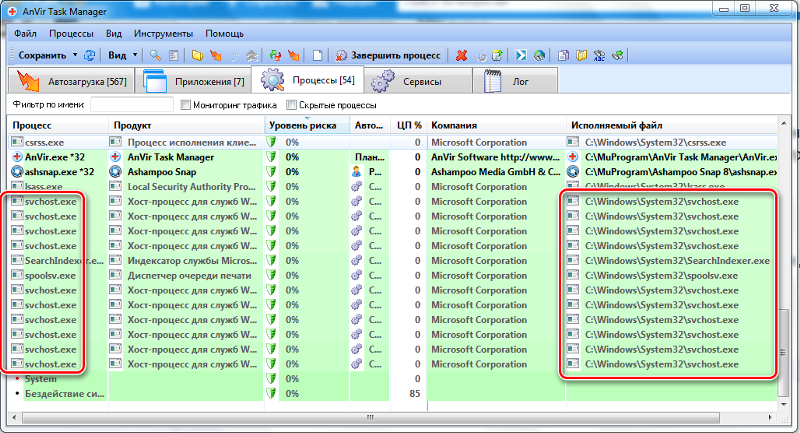Click the green-red restart process icon
The height and width of the screenshot is (433, 800).
coord(275,55)
